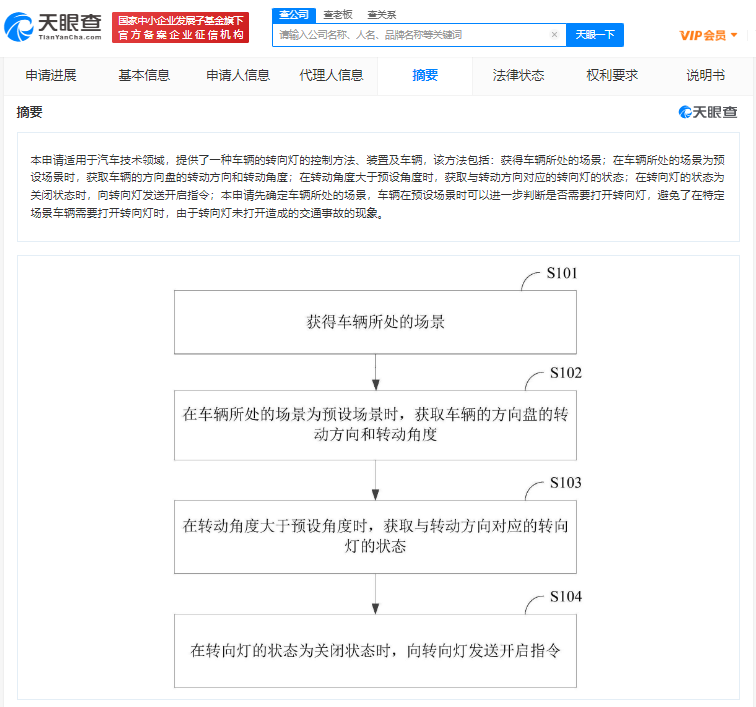Click the 天眼一下 search button
The height and width of the screenshot is (707, 756).
click(x=595, y=35)
